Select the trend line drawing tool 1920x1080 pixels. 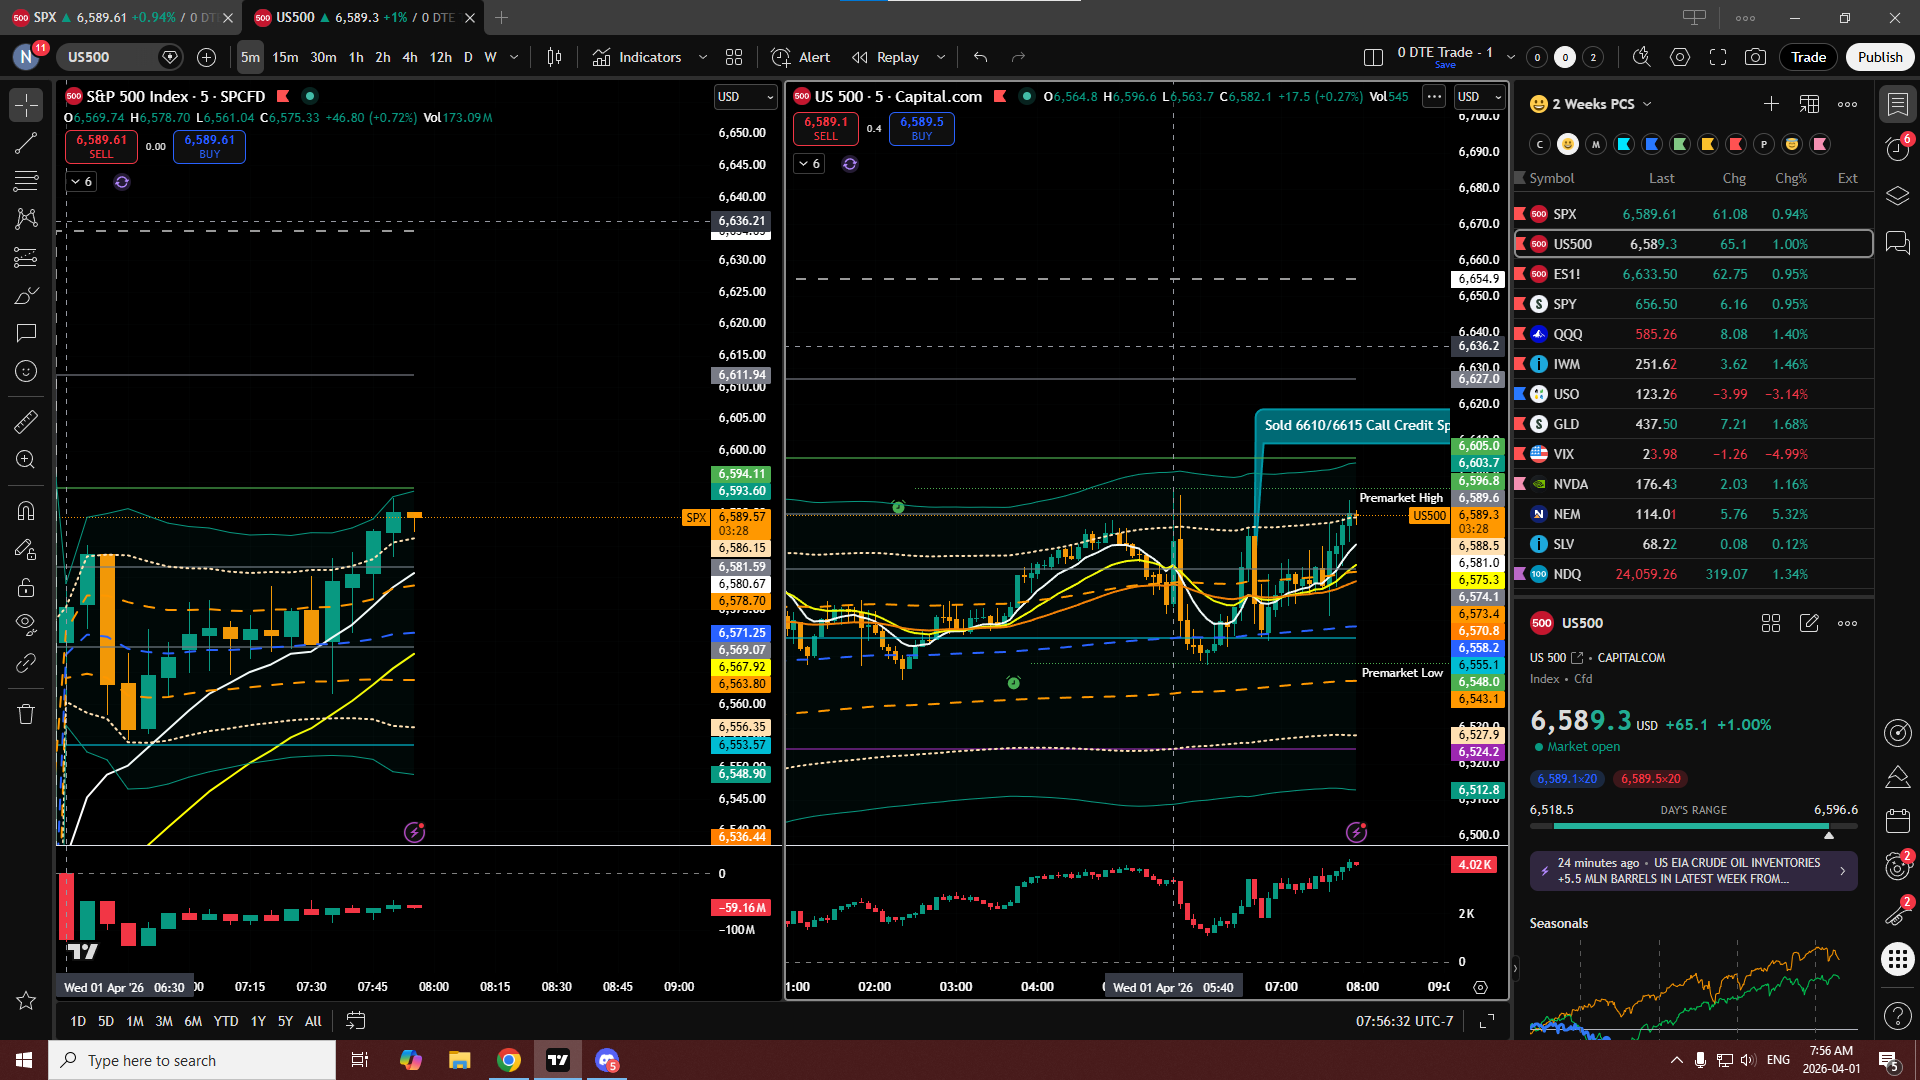(26, 143)
